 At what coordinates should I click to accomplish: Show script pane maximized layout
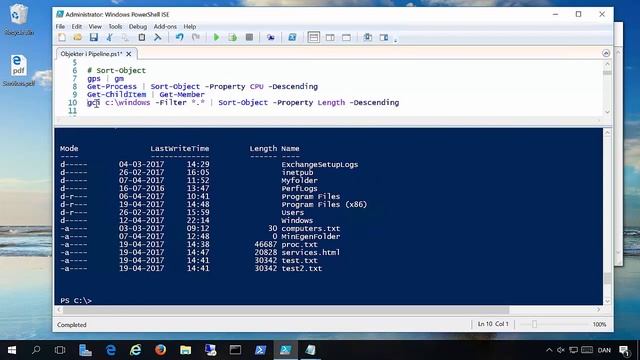(347, 38)
